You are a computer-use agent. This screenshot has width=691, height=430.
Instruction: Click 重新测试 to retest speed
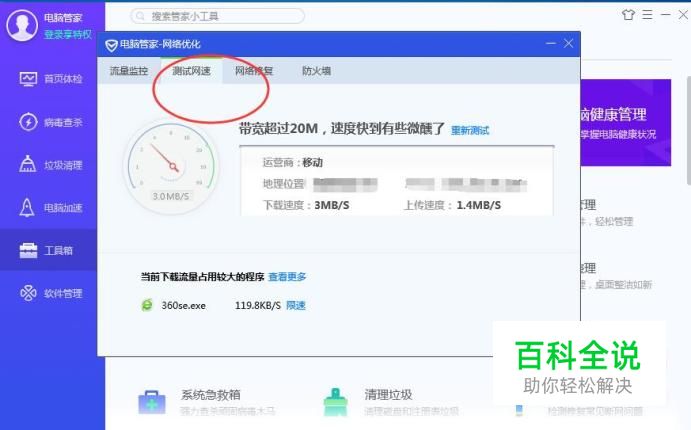[x=470, y=130]
